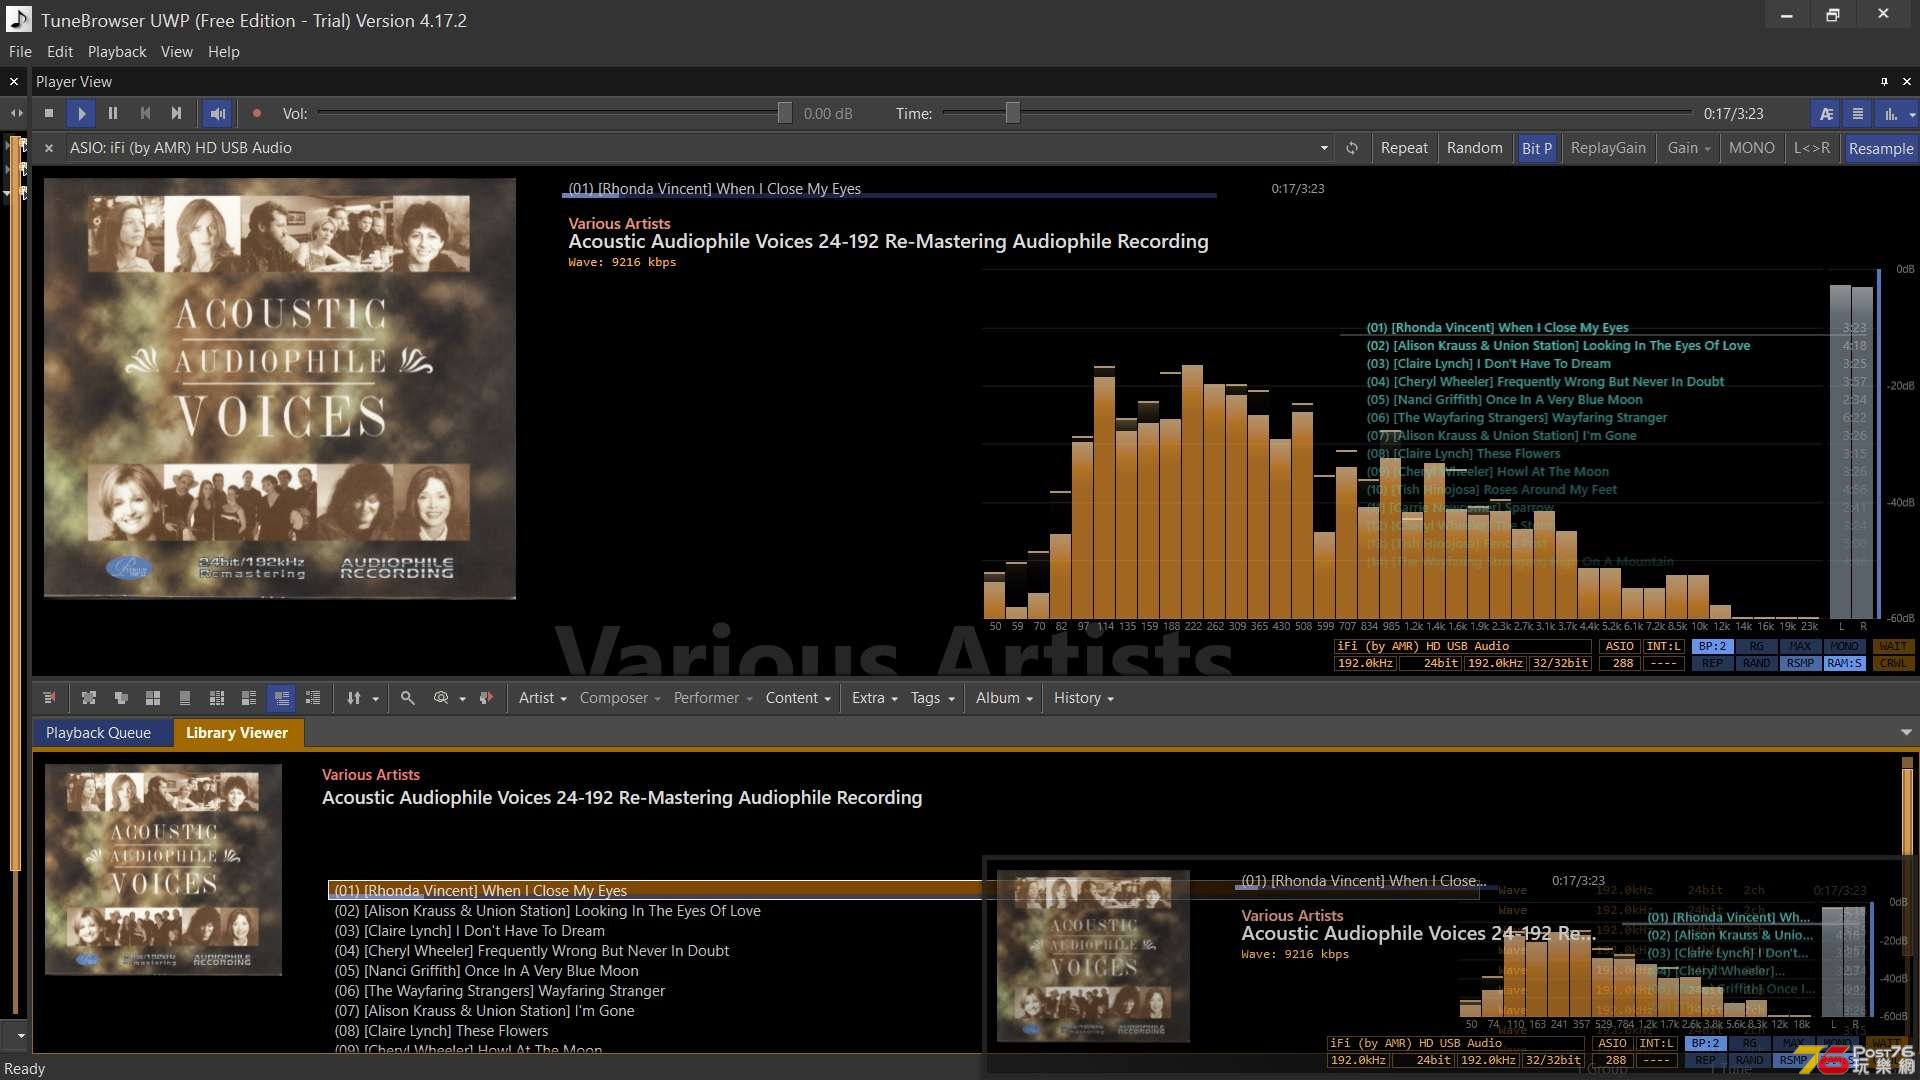This screenshot has width=1920, height=1080.
Task: Skip to the previous track
Action: point(145,114)
